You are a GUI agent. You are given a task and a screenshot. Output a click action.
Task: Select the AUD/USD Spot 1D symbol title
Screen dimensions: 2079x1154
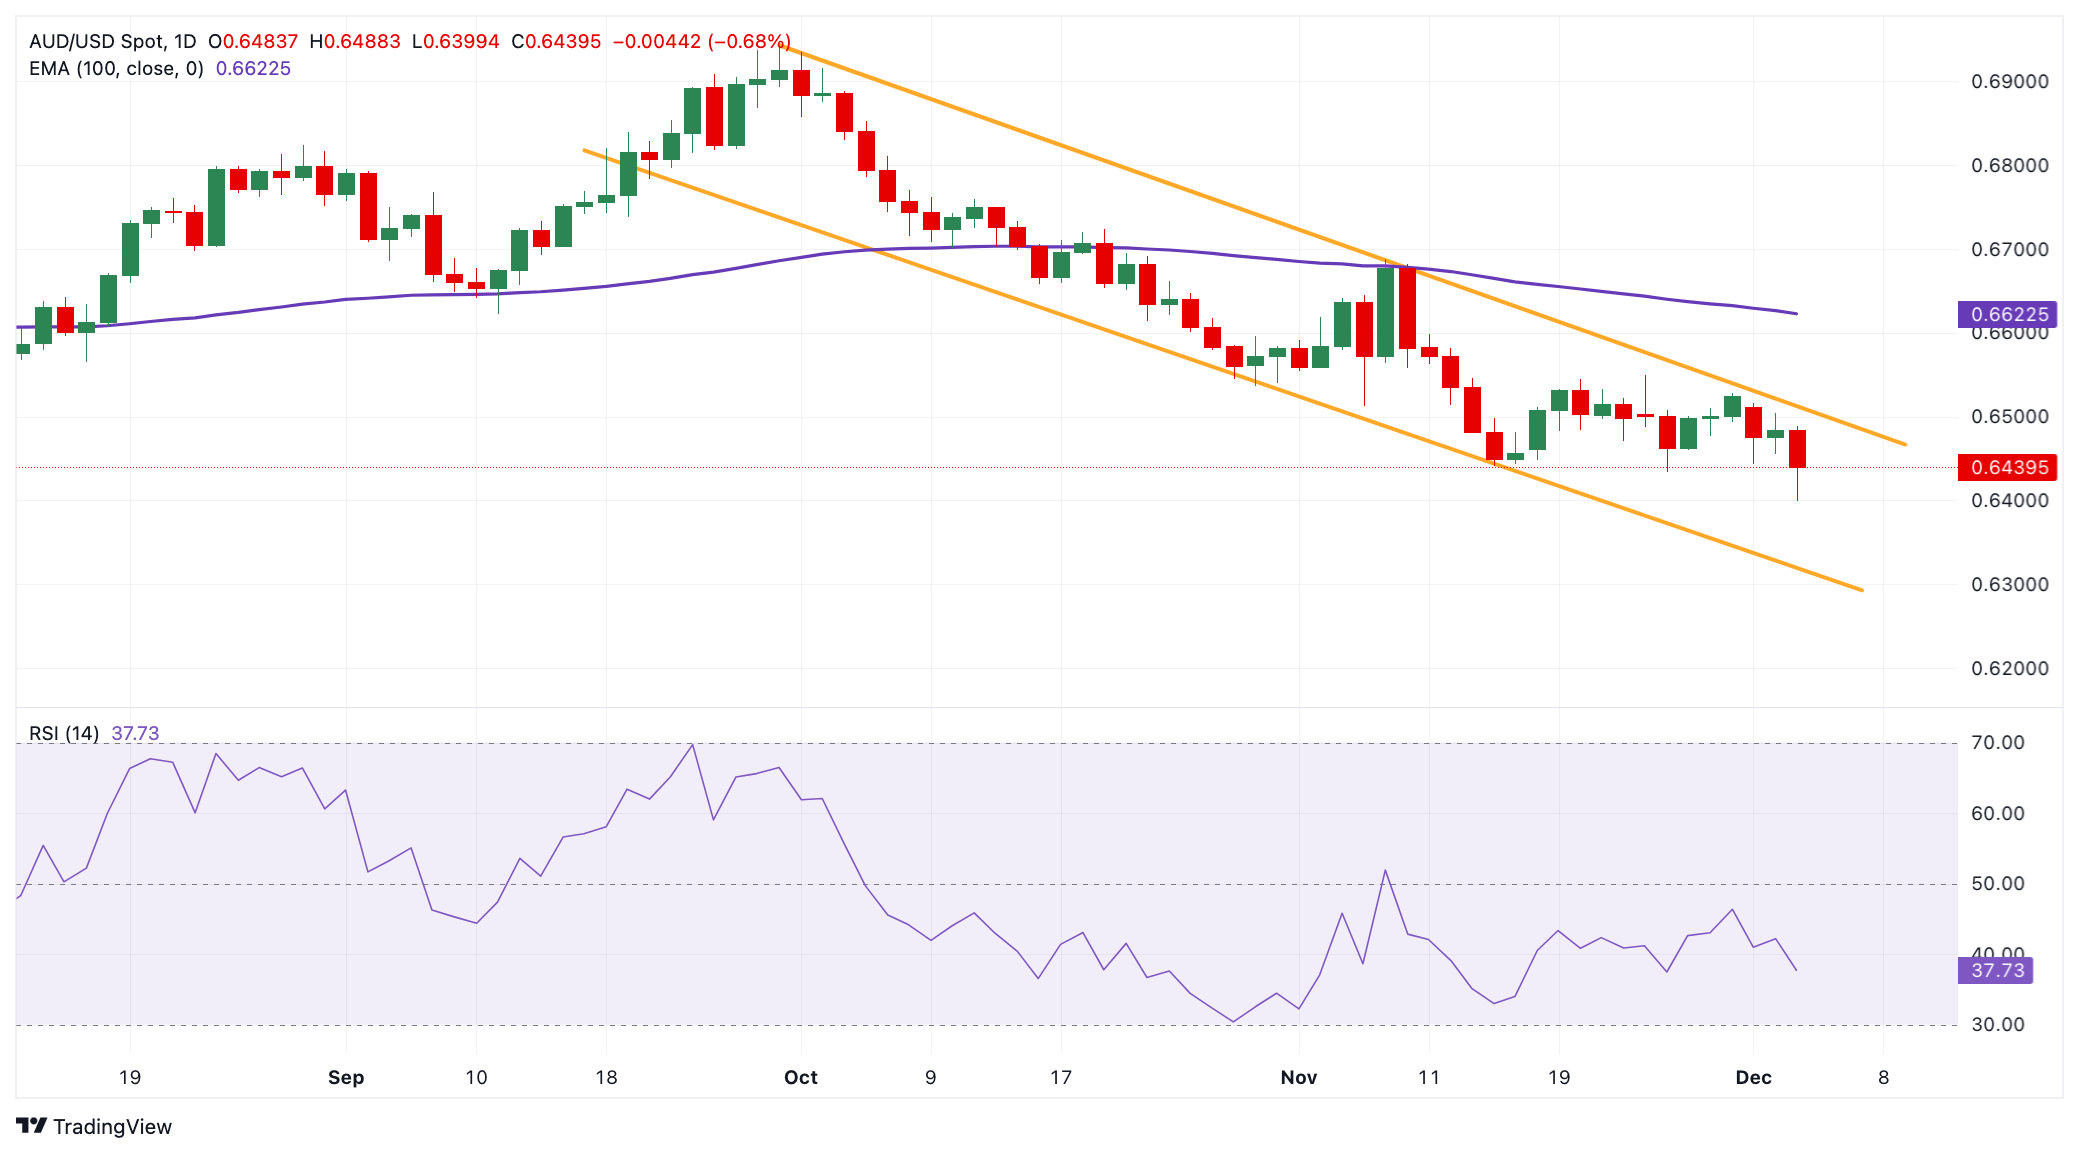pyautogui.click(x=113, y=41)
